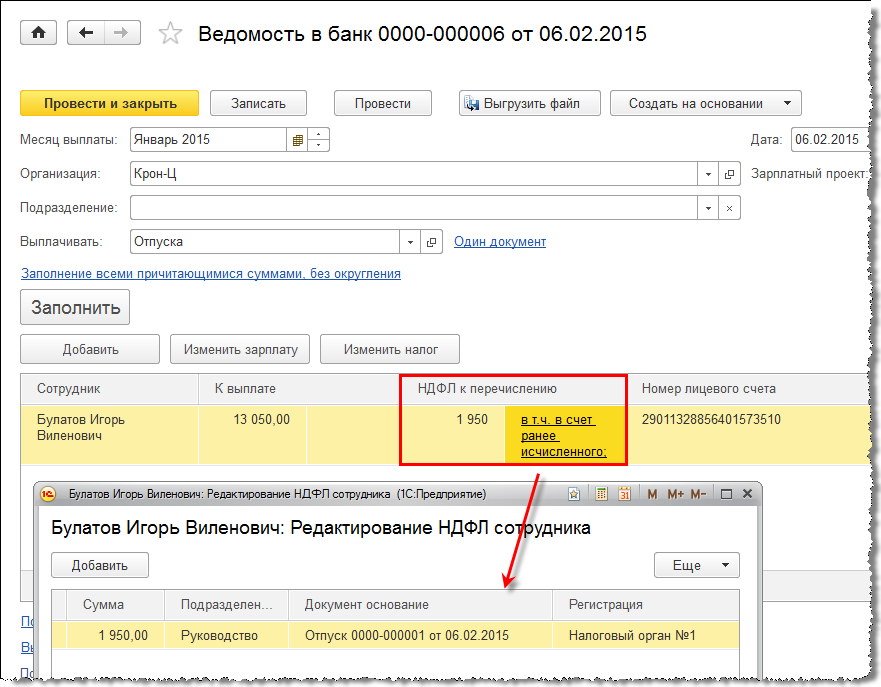Viewport: 881px width, 687px height.
Task: Expand the Организация dropdown list
Action: click(x=708, y=174)
